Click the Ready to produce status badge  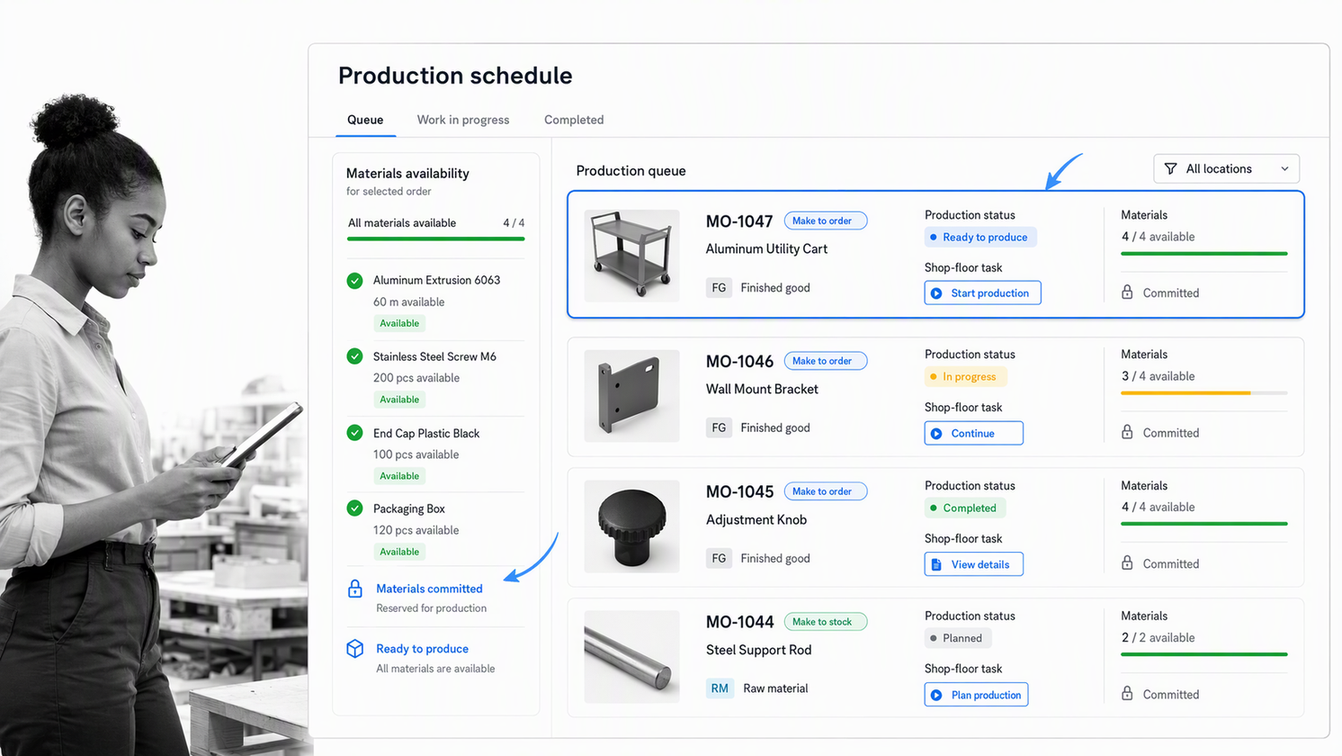pyautogui.click(x=980, y=238)
